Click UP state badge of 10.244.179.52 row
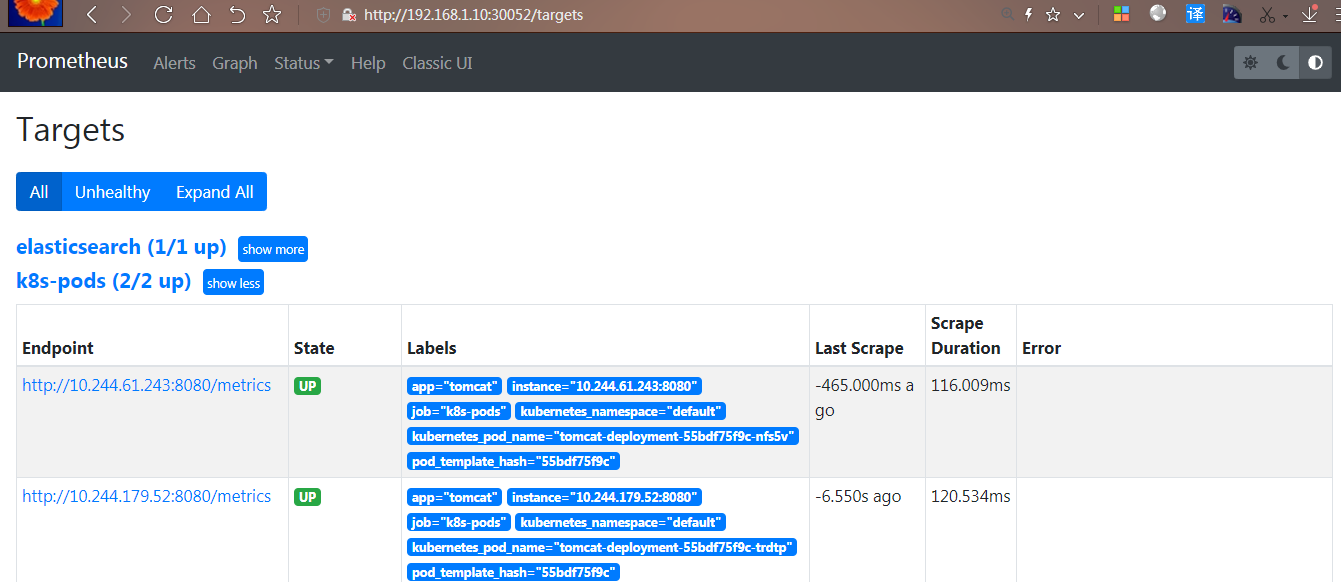Screen dimensions: 1341x582 (x=308, y=497)
